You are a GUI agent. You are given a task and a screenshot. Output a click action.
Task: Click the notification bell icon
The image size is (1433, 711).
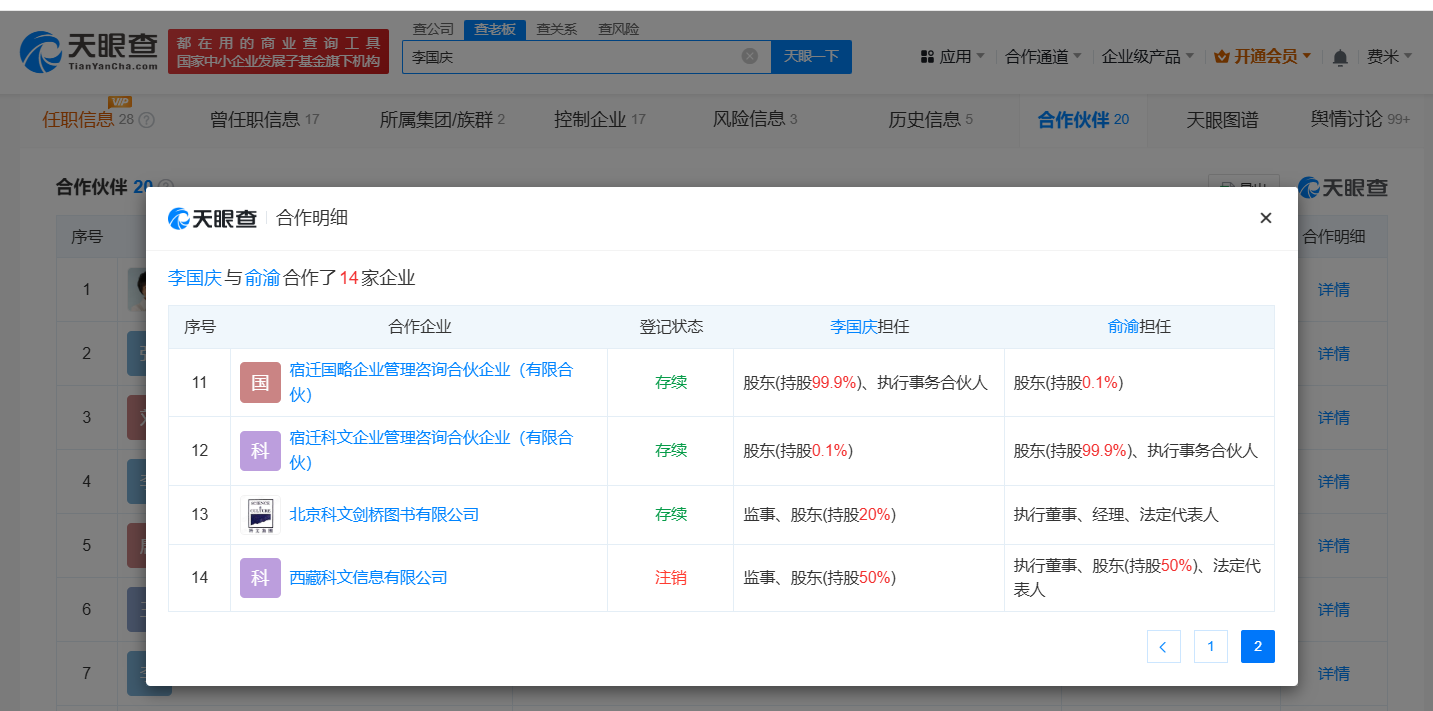(x=1340, y=57)
